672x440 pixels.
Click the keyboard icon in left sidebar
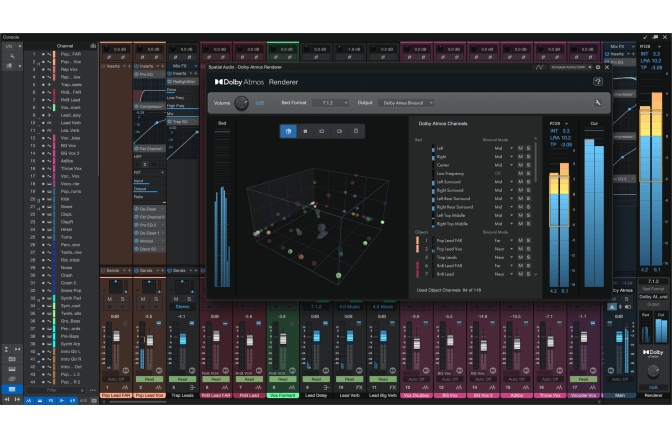12,369
